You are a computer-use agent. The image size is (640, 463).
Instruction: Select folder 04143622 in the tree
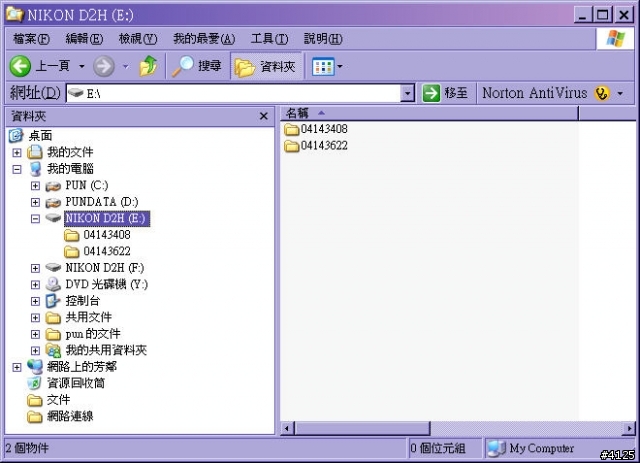click(107, 251)
